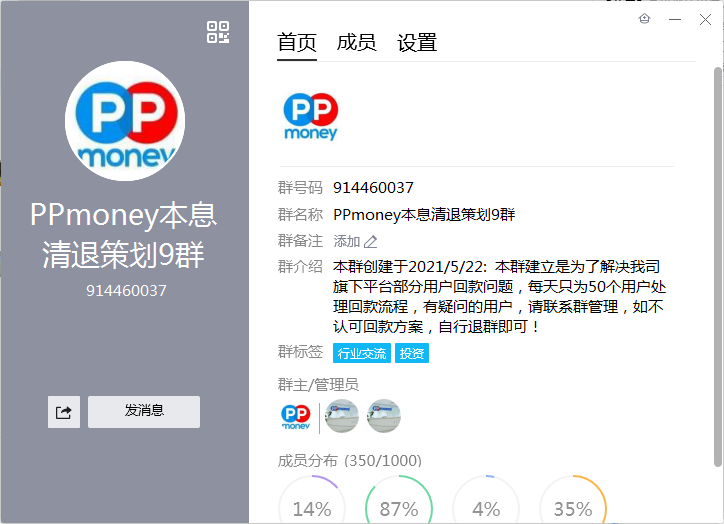This screenshot has height=524, width=724.
Task: Click the 87% member distribution ring
Action: point(399,500)
